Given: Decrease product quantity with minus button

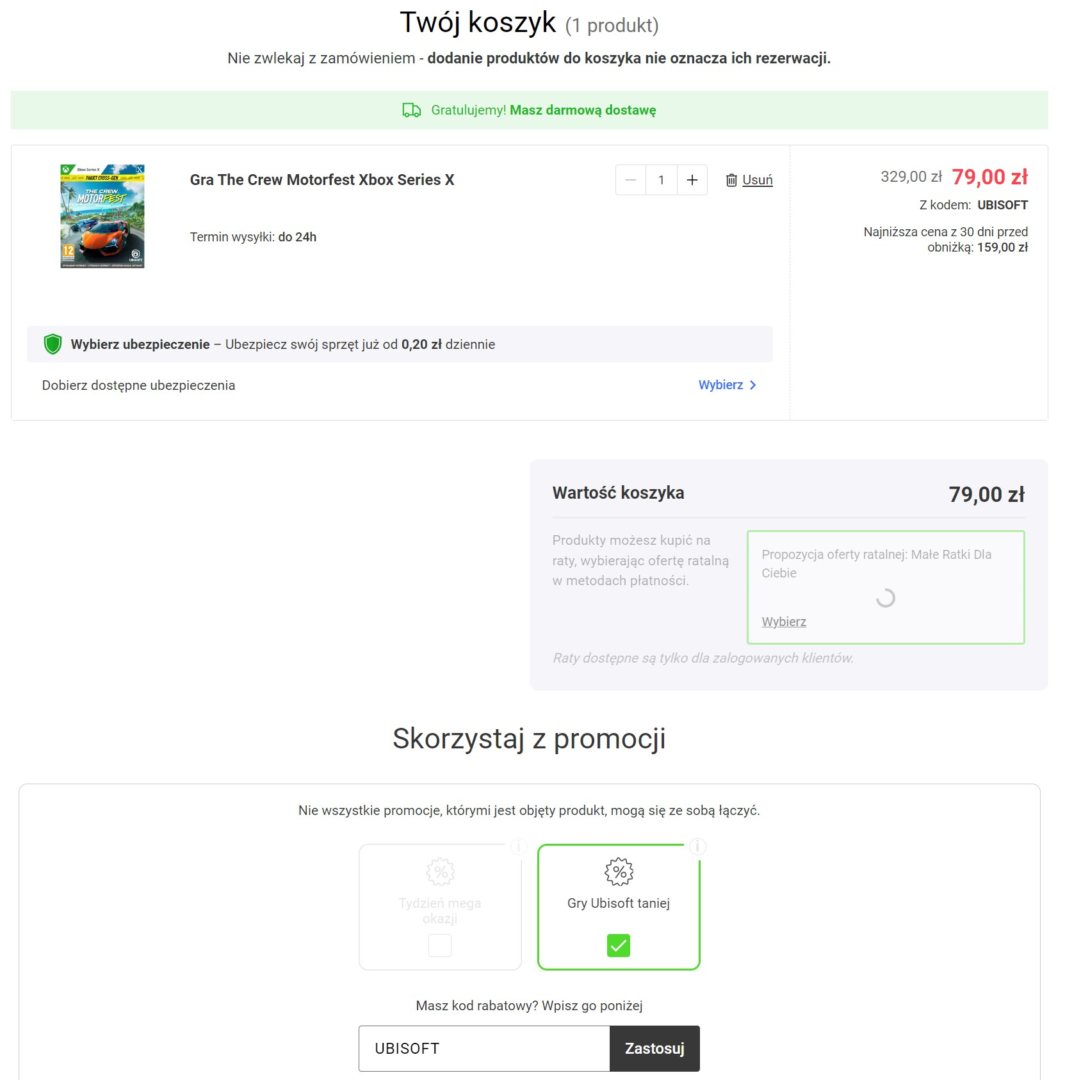Looking at the screenshot, I should pos(630,180).
